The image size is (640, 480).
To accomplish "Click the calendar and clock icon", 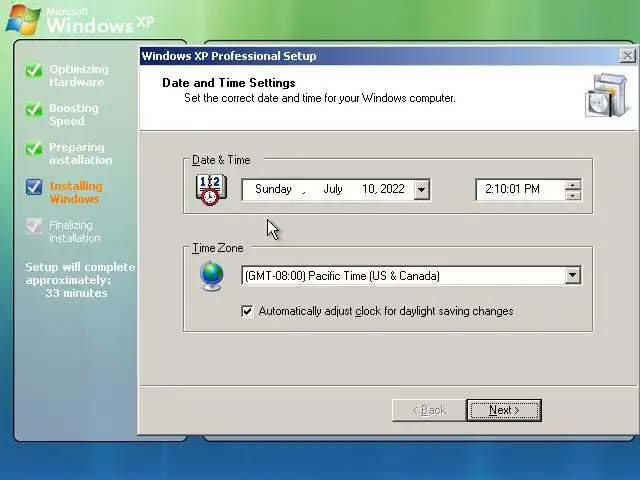I will click(x=211, y=190).
